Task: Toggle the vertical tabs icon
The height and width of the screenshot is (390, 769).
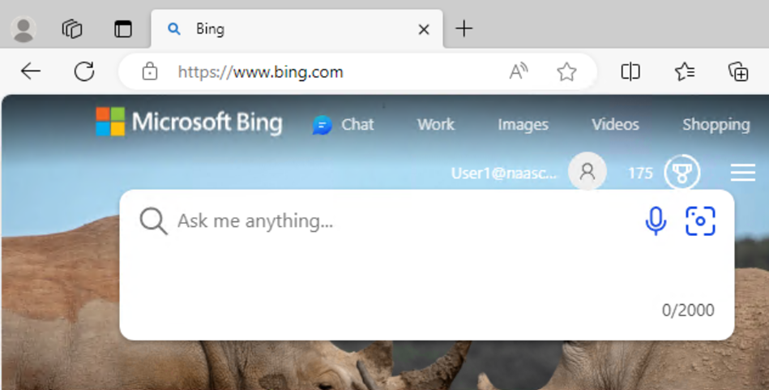Action: pos(123,29)
